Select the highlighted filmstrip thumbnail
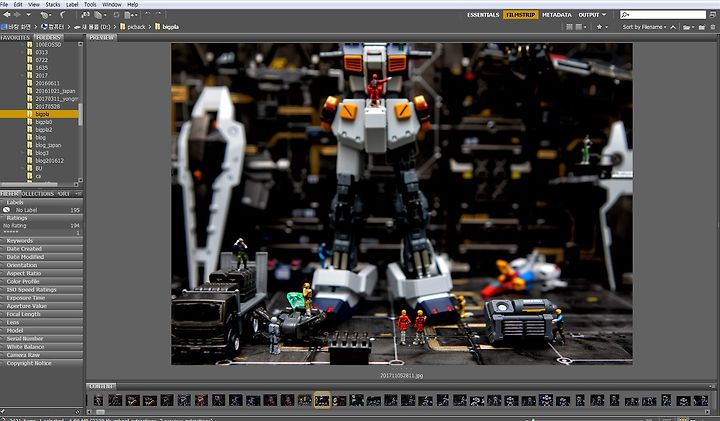This screenshot has height=421, width=720. pyautogui.click(x=322, y=400)
